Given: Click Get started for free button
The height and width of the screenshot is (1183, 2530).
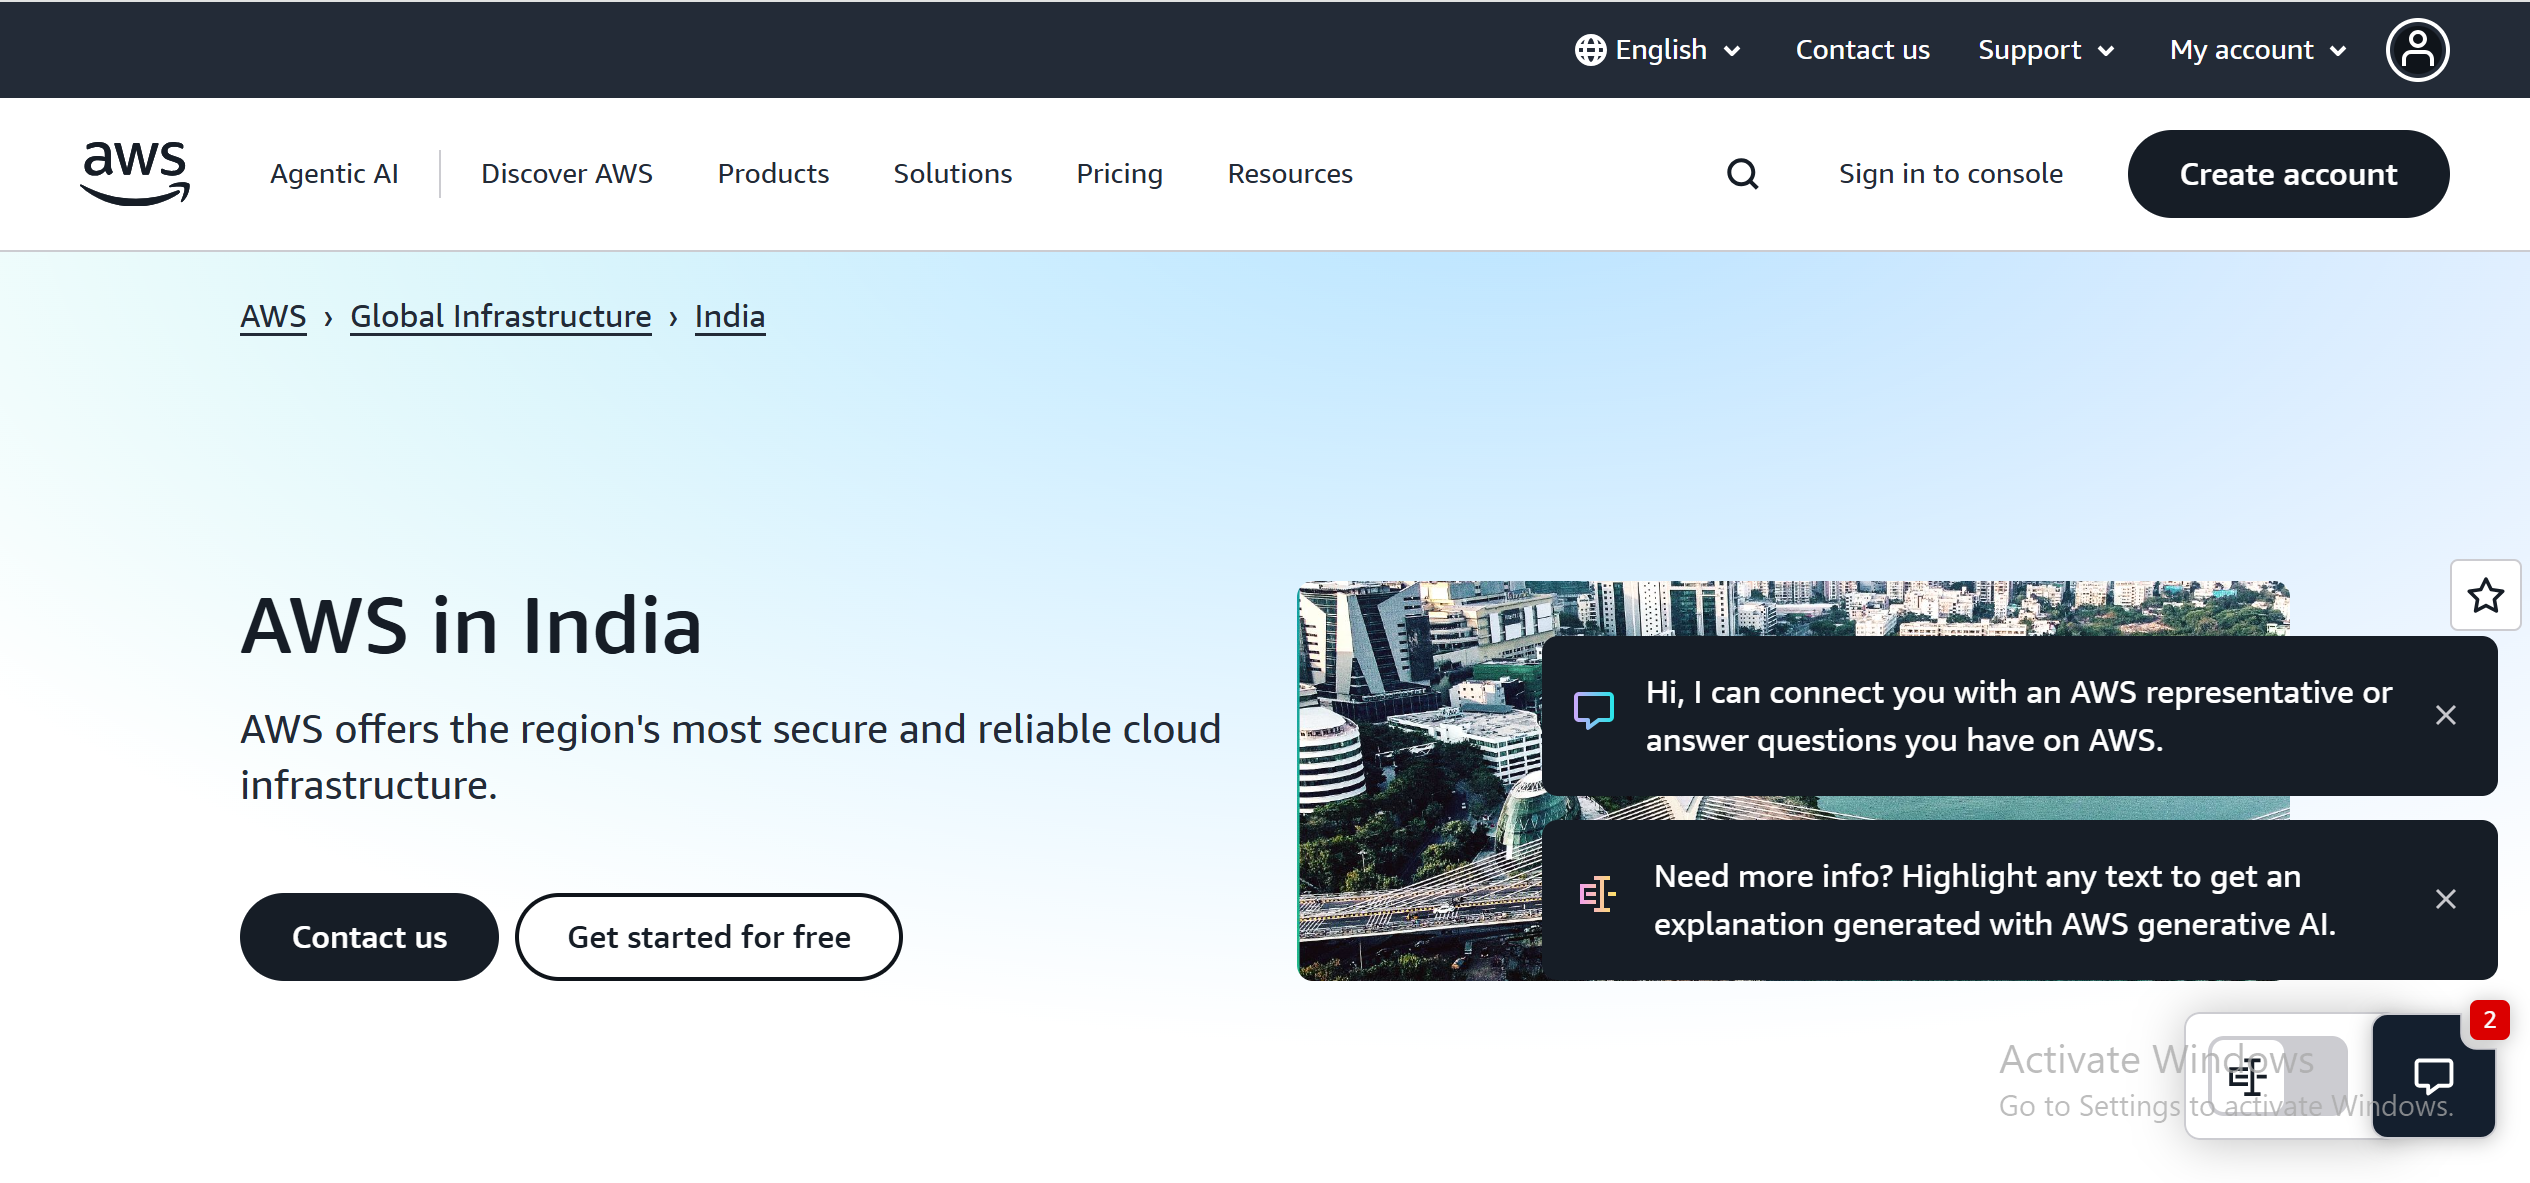Looking at the screenshot, I should 709,937.
